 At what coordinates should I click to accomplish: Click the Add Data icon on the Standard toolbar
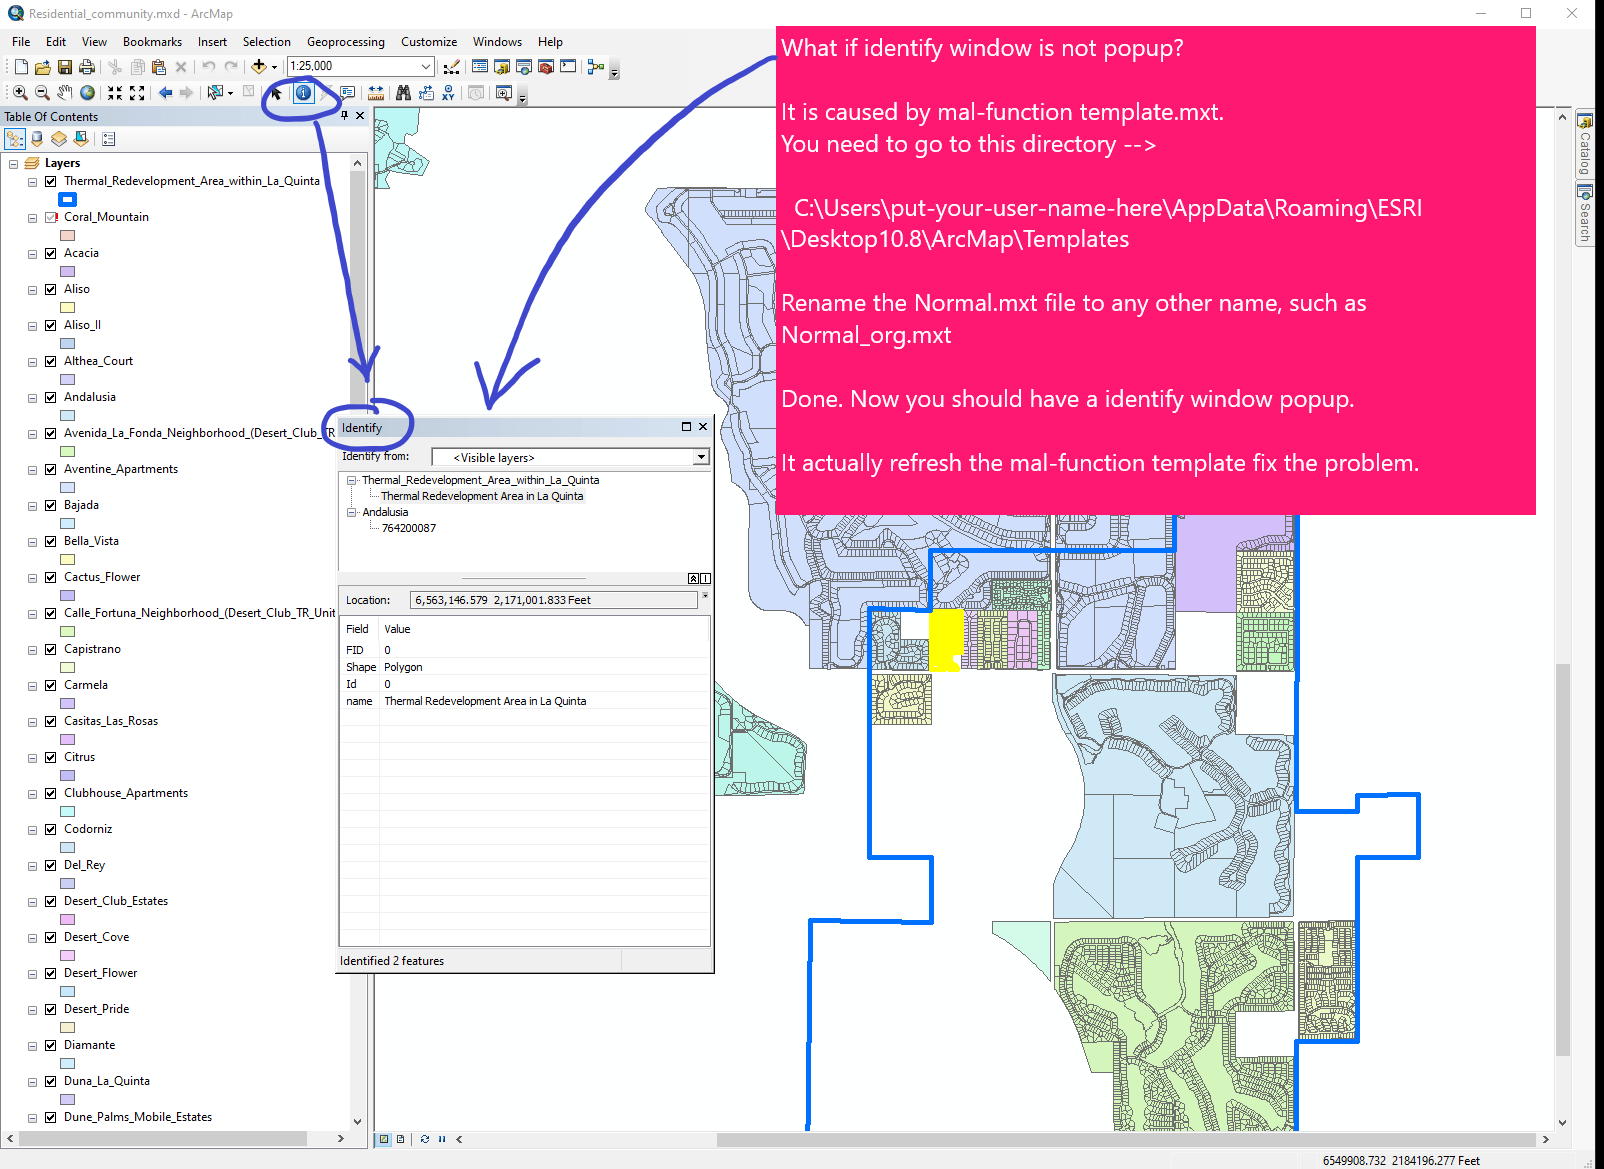coord(259,66)
